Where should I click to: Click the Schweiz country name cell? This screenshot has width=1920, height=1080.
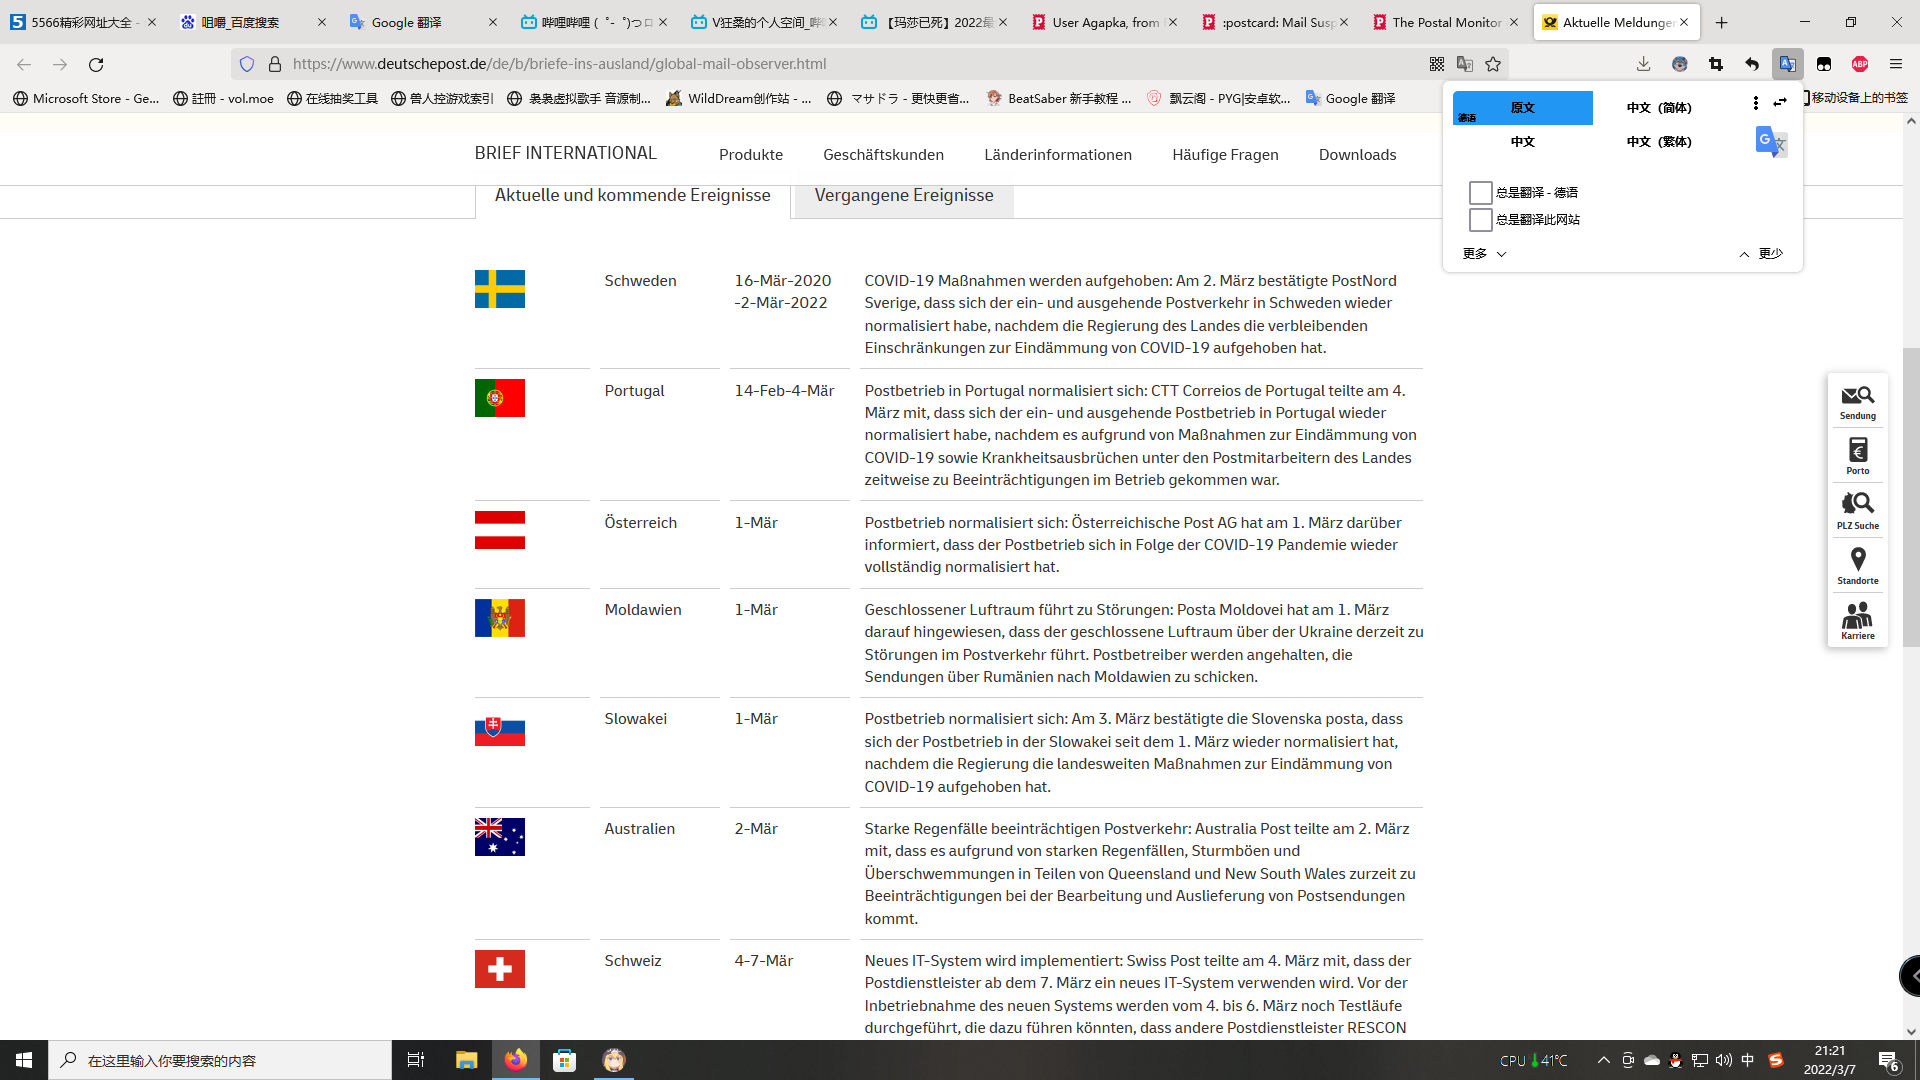coord(633,961)
